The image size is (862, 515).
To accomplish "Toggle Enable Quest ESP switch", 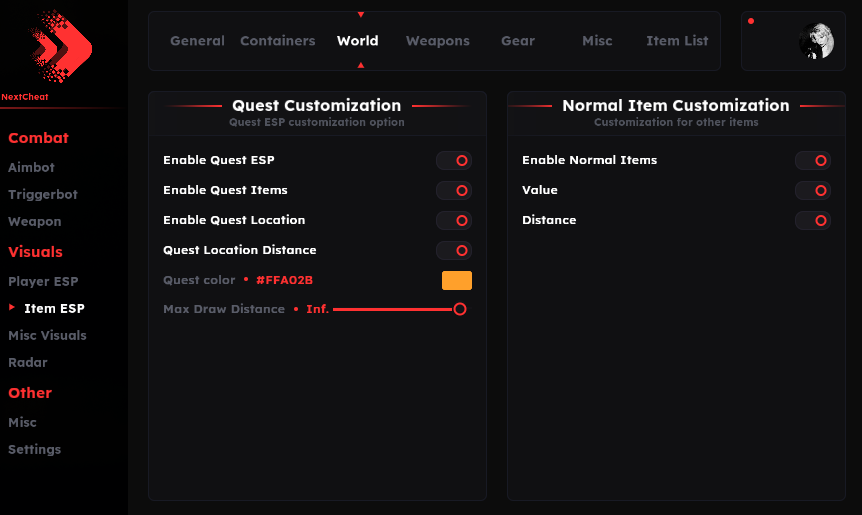I will pyautogui.click(x=454, y=160).
